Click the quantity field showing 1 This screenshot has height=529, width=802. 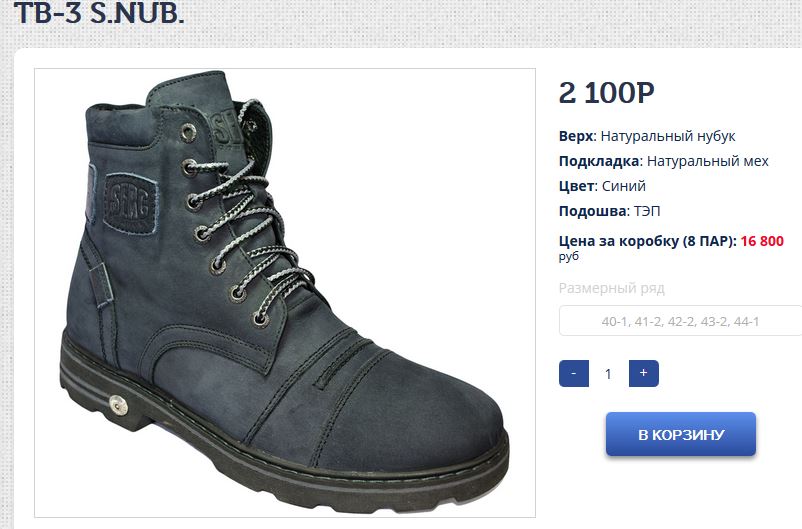point(608,374)
